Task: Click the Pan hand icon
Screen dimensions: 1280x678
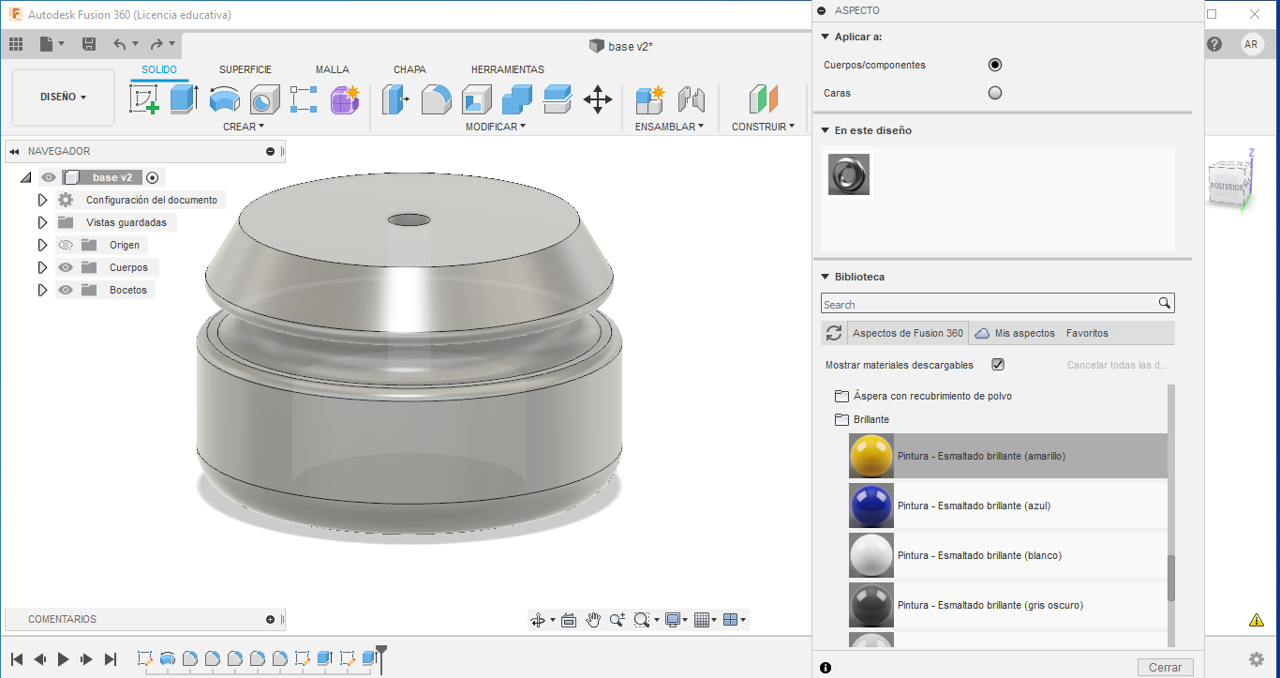Action: pyautogui.click(x=593, y=620)
